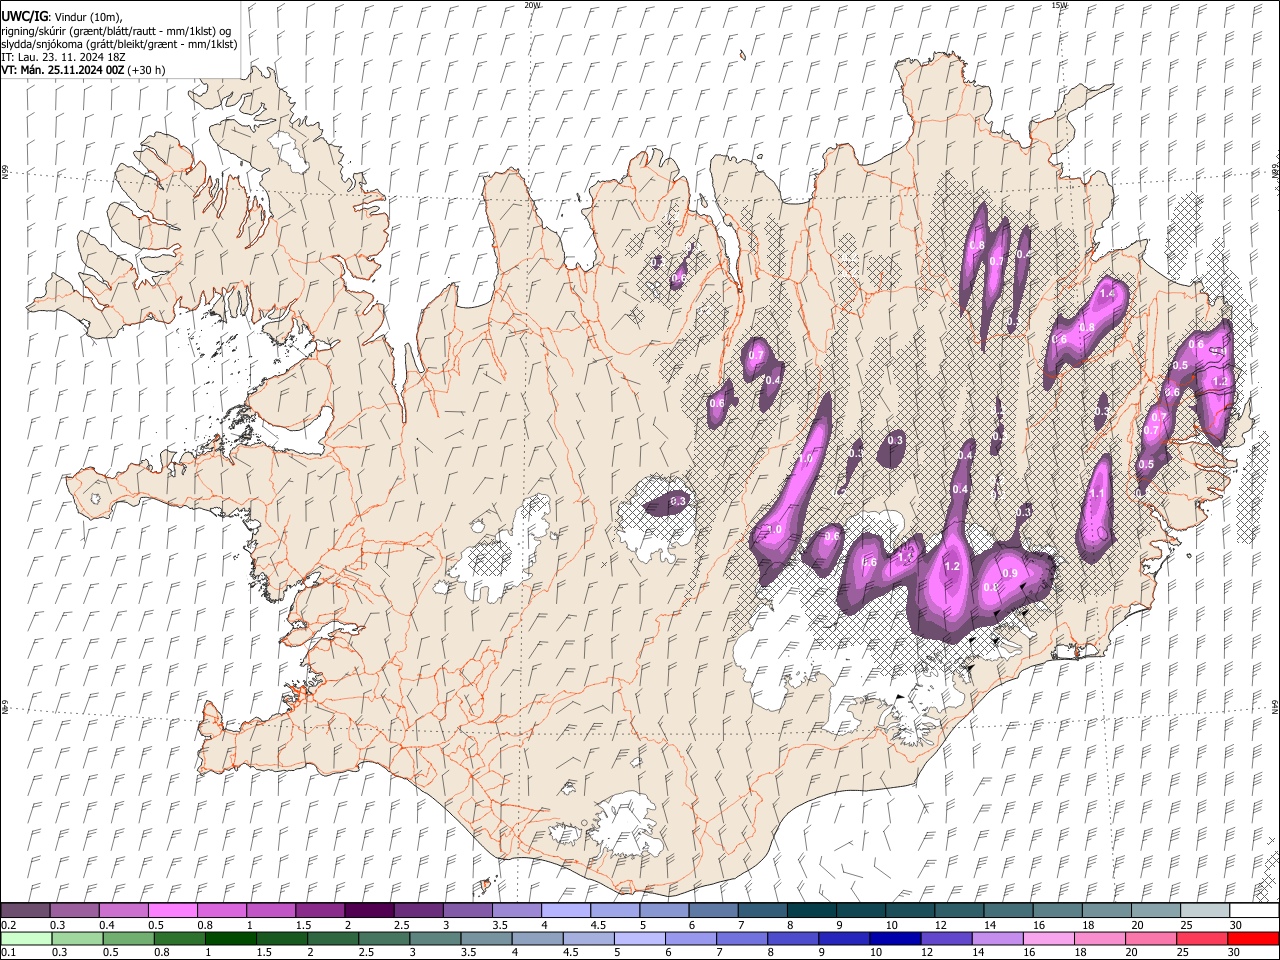Click the darkest green swatch between 1 and 1.5, lower legend row
Screen dimensions: 1280x960
tap(231, 939)
